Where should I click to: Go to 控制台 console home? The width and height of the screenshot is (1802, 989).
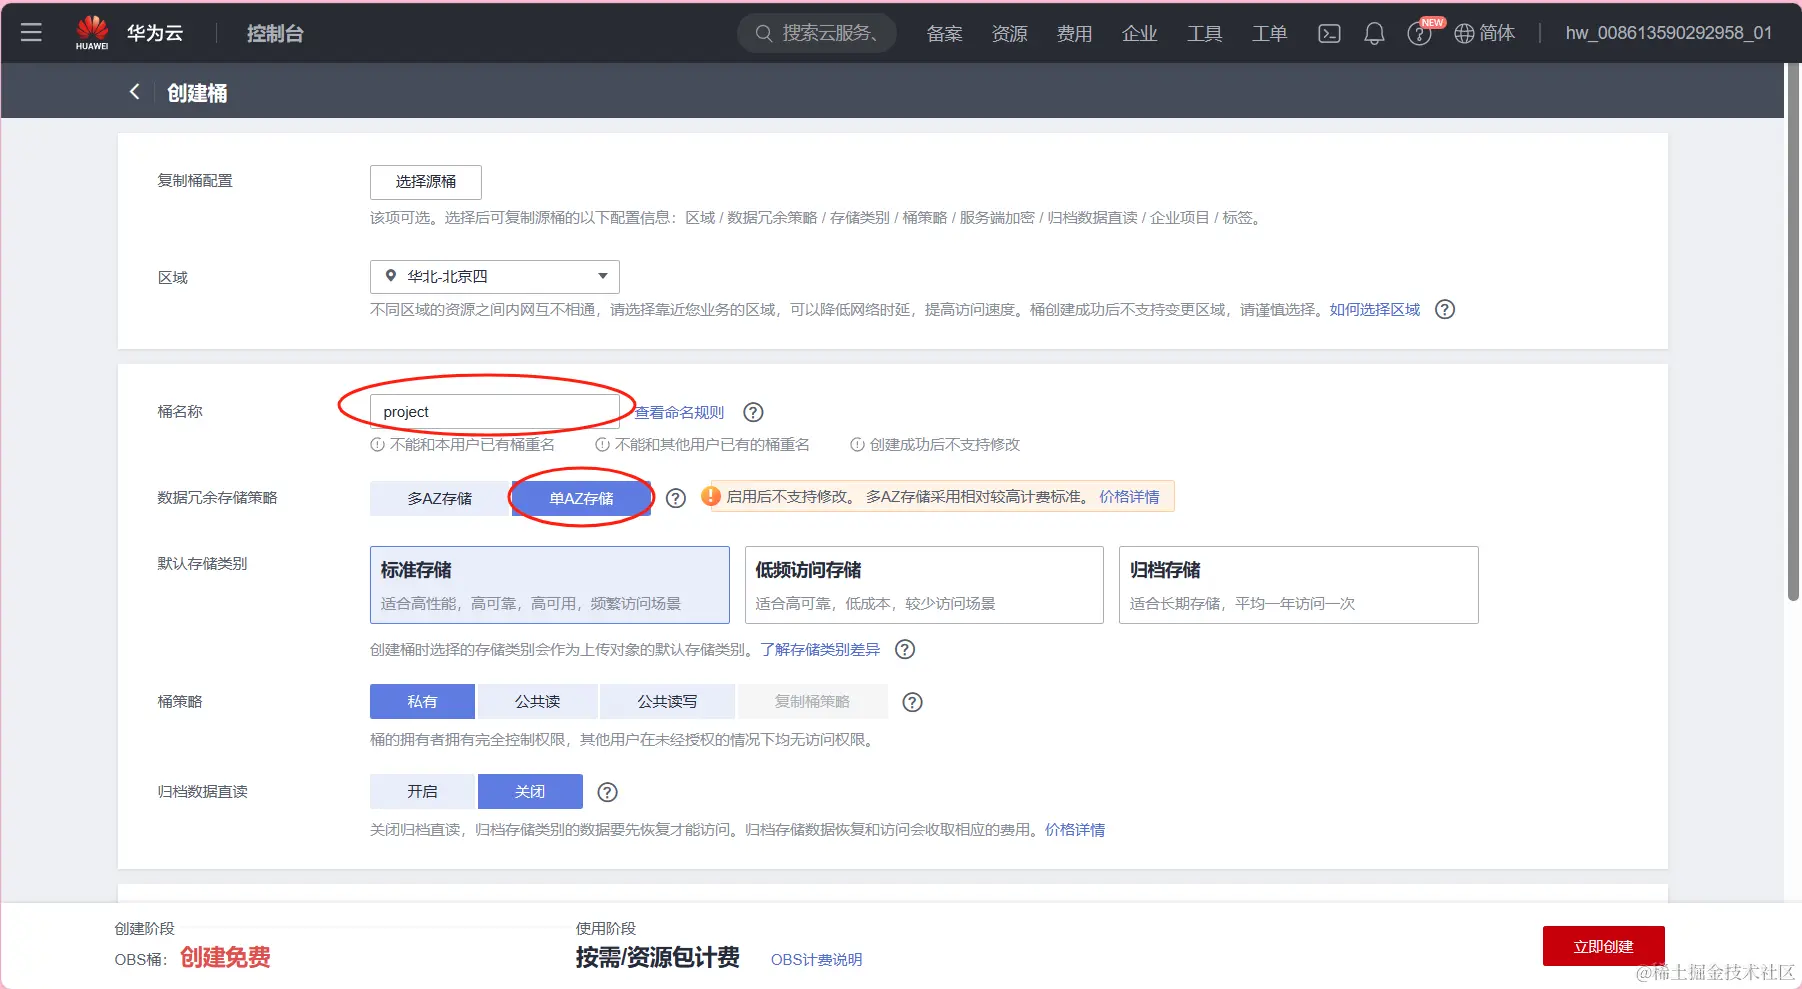click(x=275, y=34)
